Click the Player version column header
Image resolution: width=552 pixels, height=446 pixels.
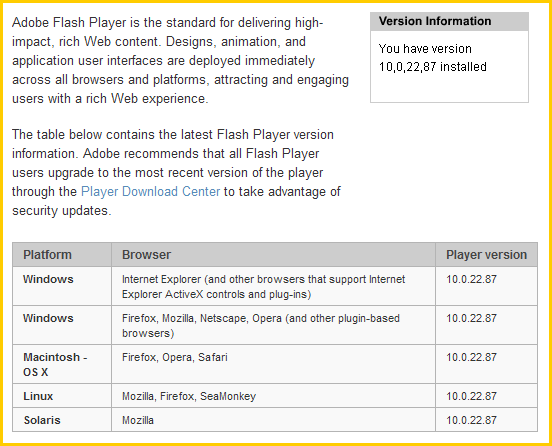[486, 255]
